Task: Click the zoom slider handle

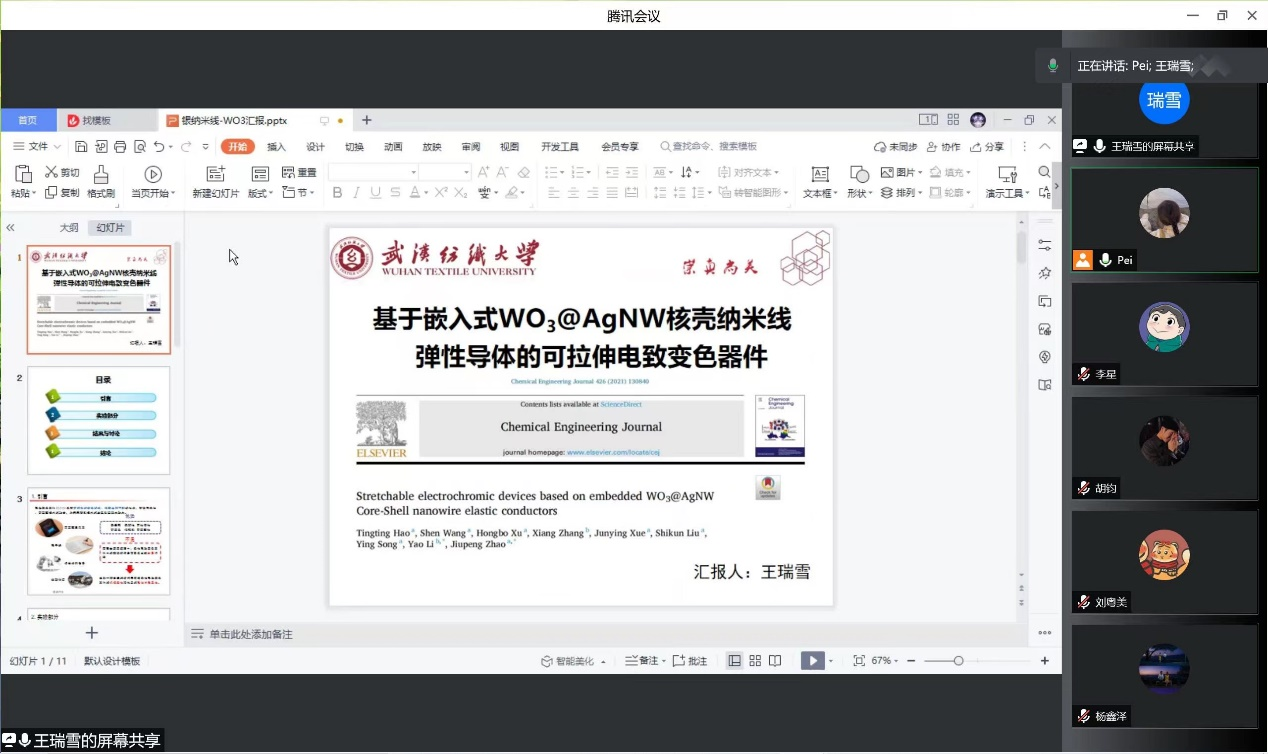Action: pyautogui.click(x=958, y=661)
